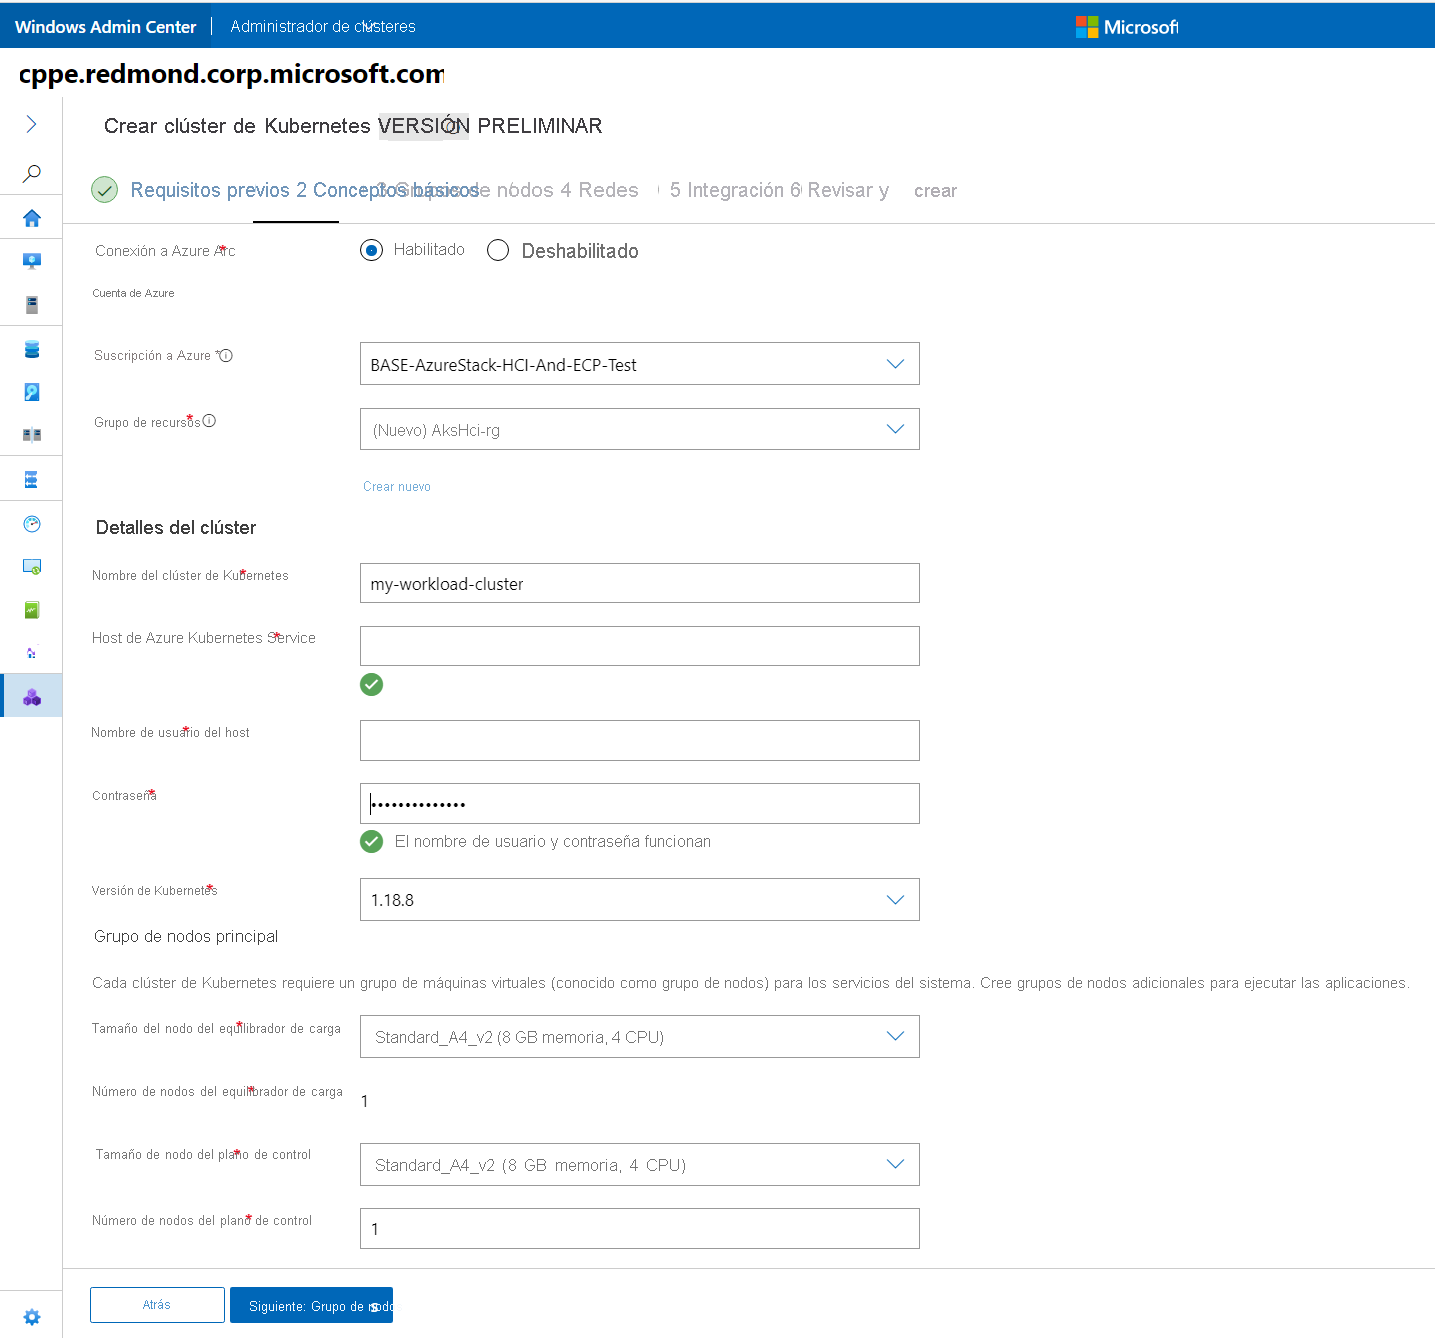Go to the 6 Revisar y crear step
Screen dimensions: 1435x1338
pyautogui.click(x=873, y=190)
